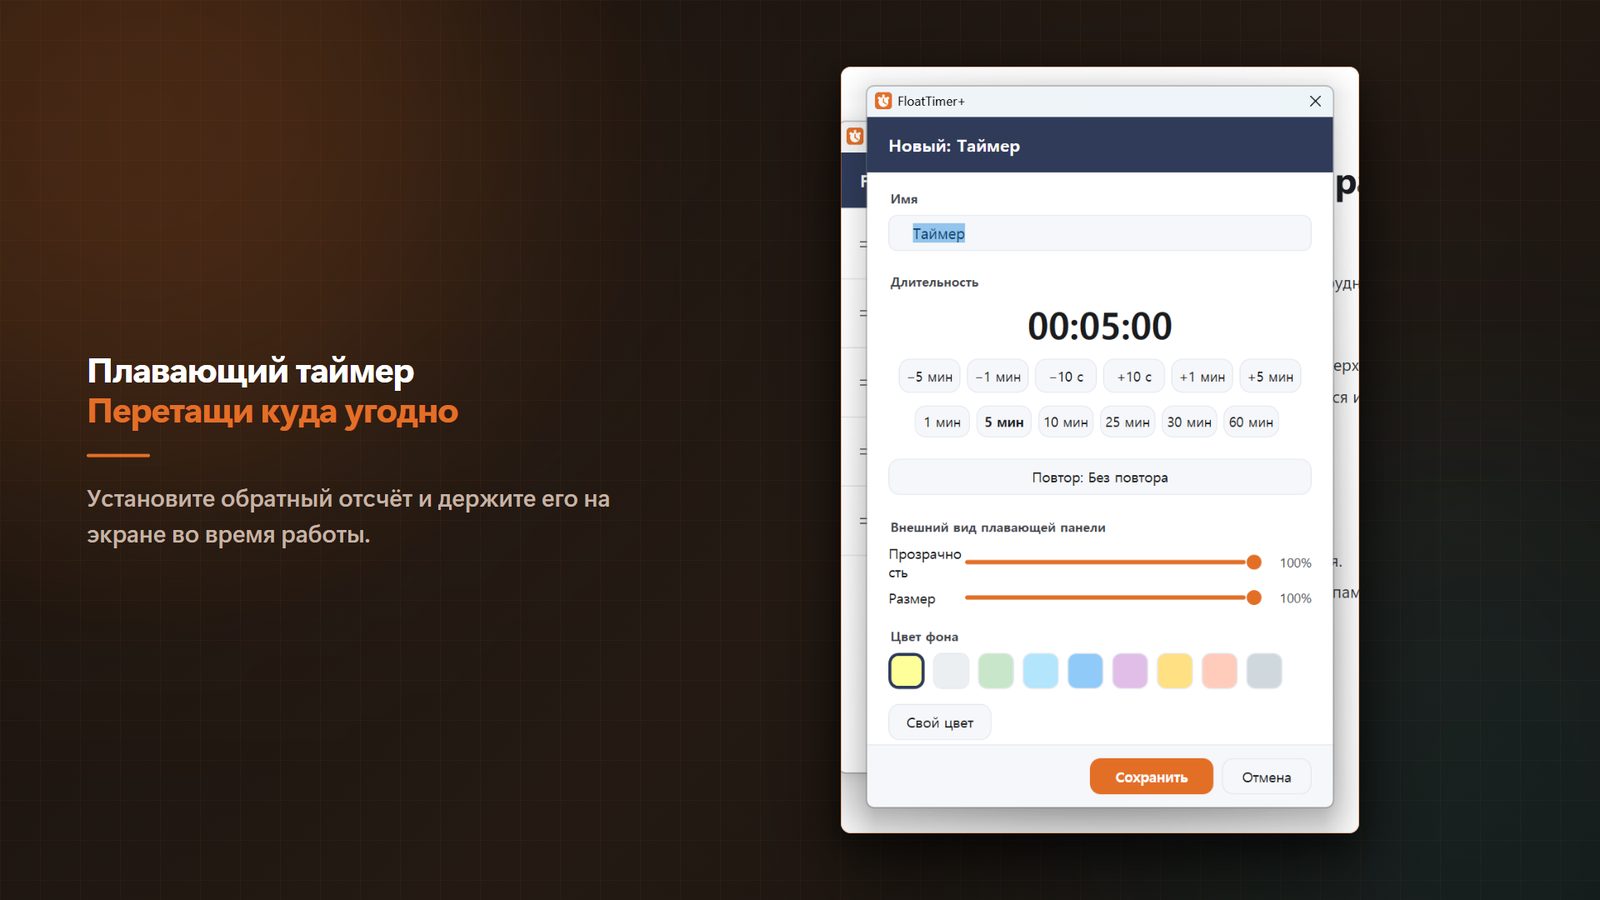Add one minute with +1 мин
1600x900 pixels.
pyautogui.click(x=1202, y=377)
